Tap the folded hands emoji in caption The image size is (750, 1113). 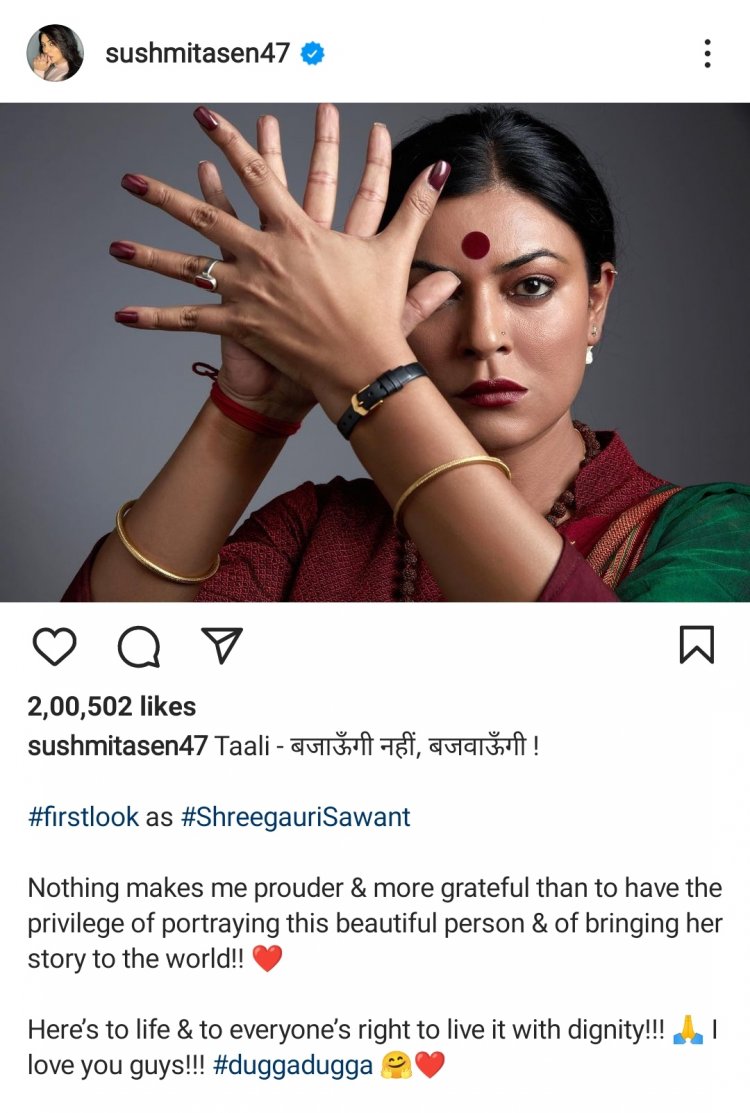687,1029
